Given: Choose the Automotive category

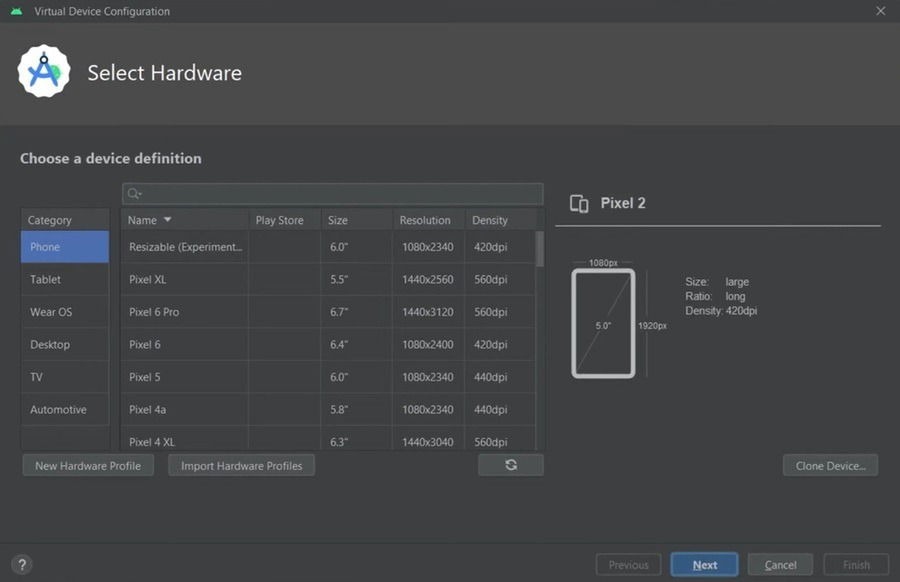Looking at the screenshot, I should coord(65,410).
